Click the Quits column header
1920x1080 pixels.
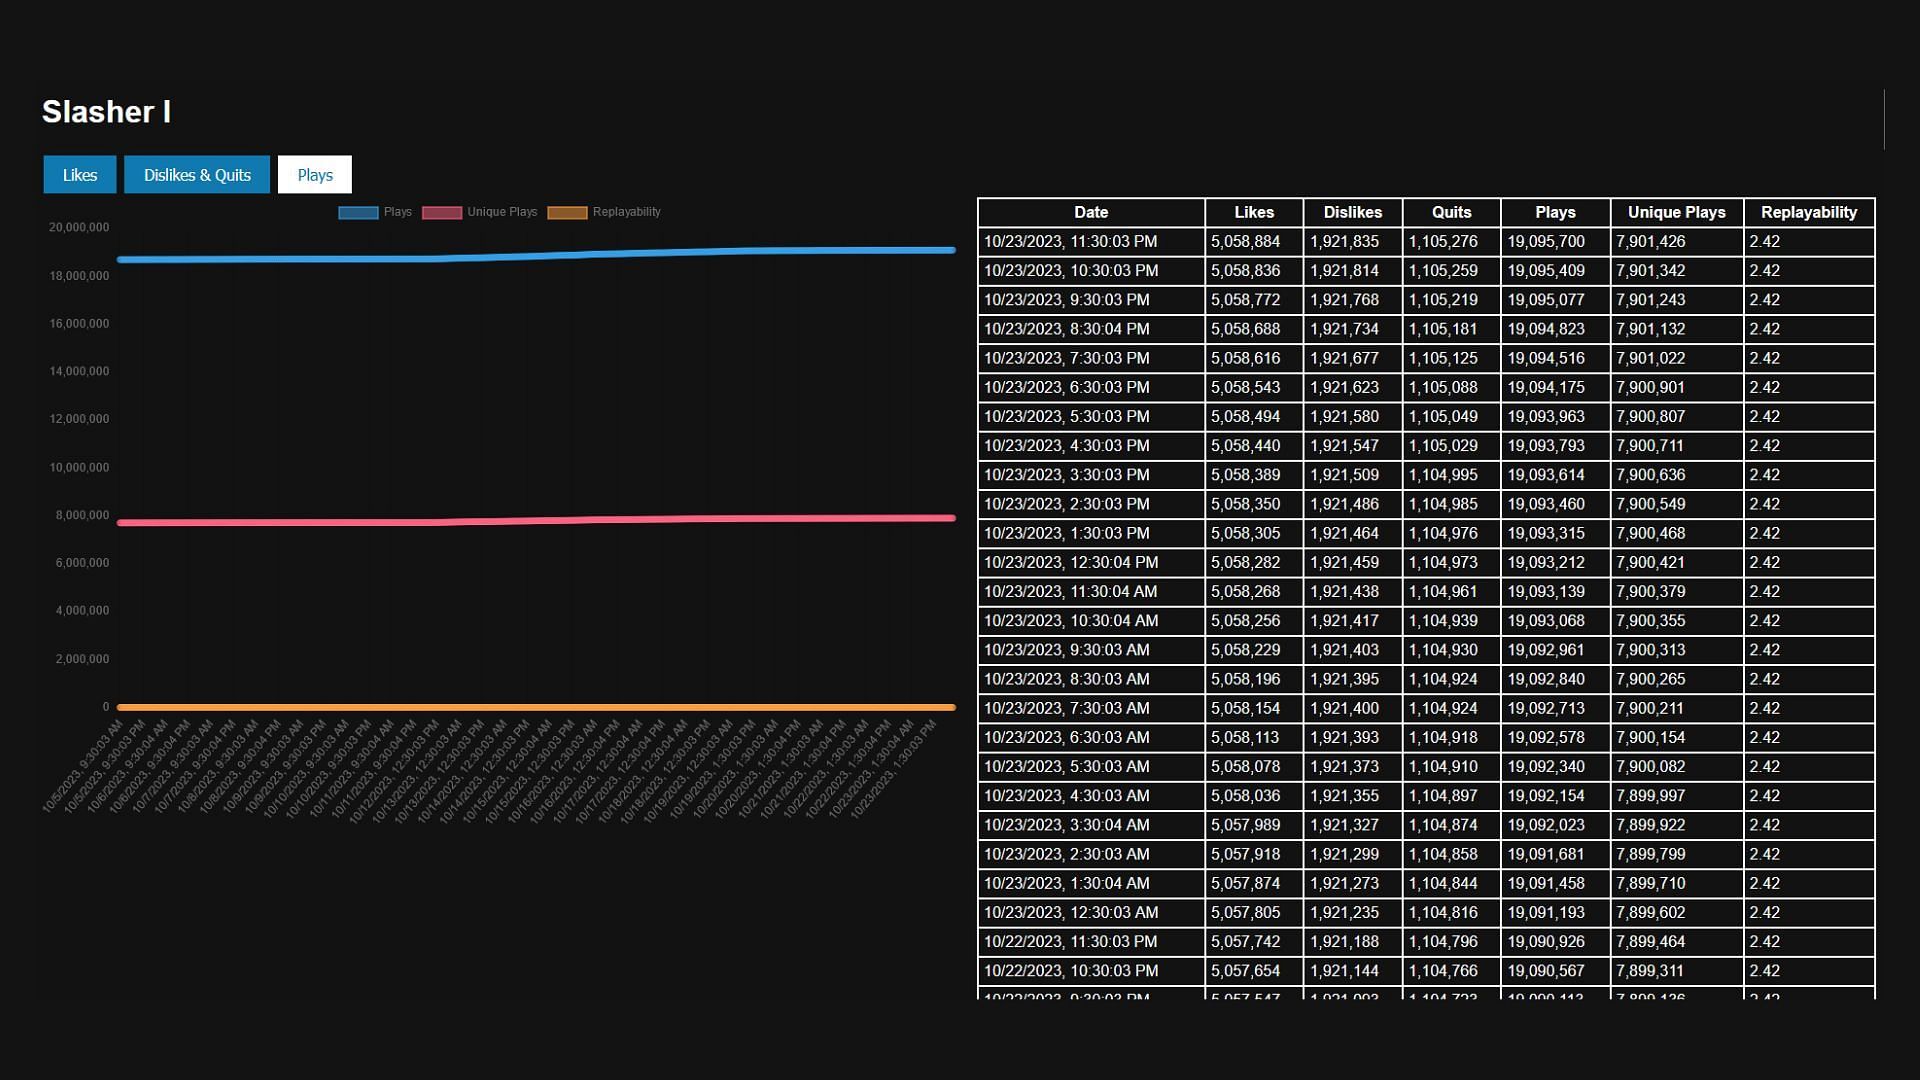click(1452, 213)
